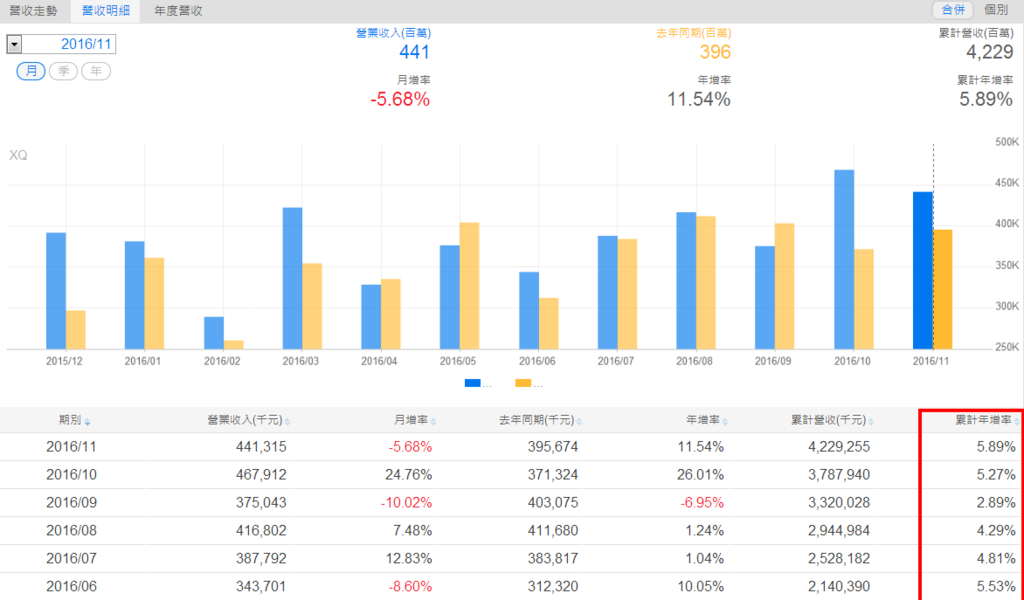Click the blue revenue bar for 2016/02

(214, 333)
